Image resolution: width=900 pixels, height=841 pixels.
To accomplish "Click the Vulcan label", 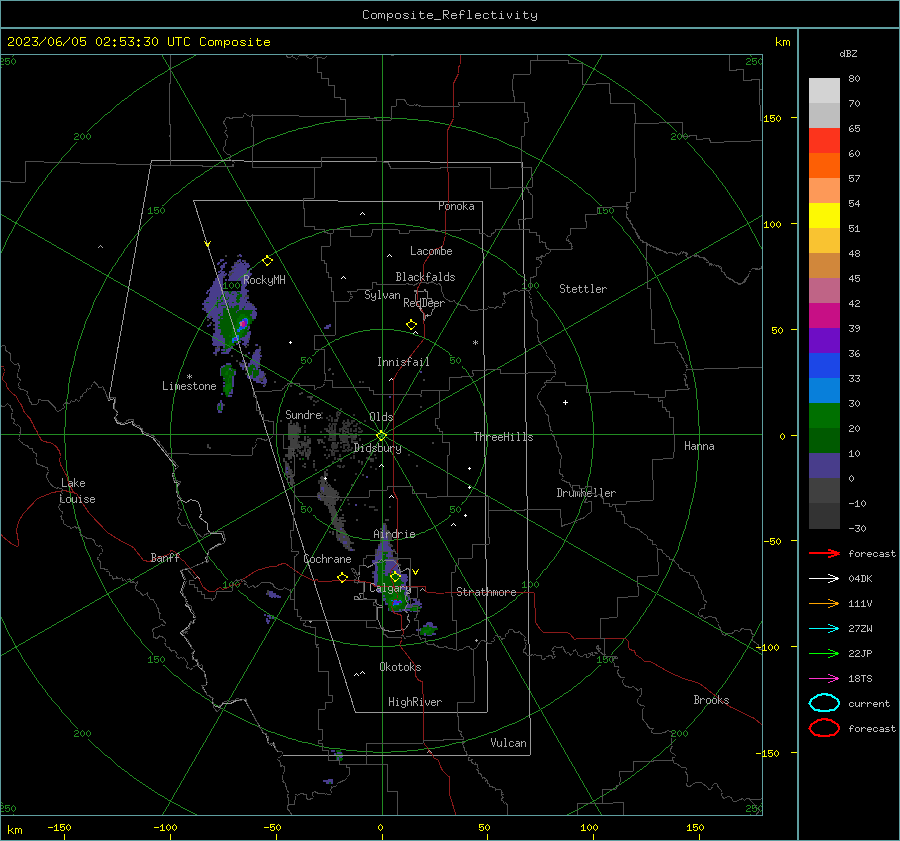I will (508, 743).
